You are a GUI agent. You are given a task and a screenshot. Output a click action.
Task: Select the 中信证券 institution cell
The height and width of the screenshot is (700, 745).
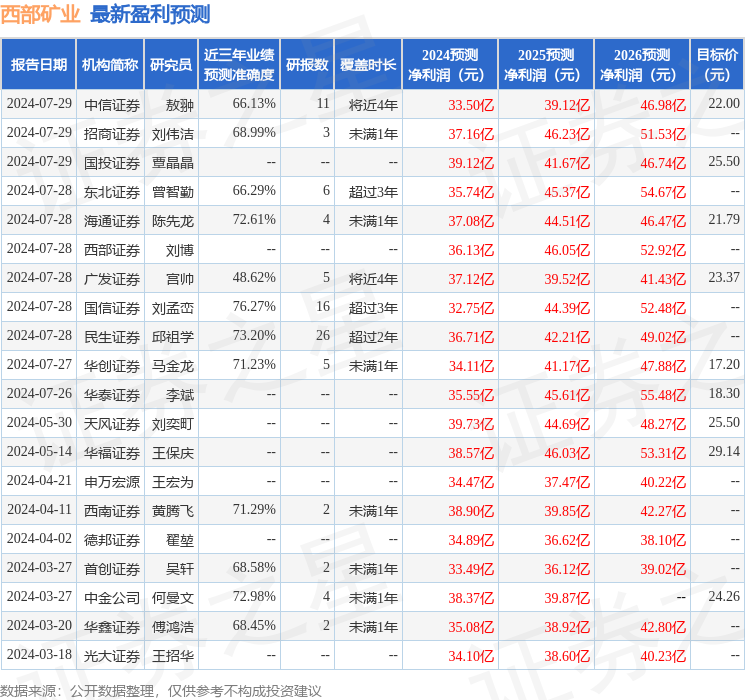tap(112, 105)
